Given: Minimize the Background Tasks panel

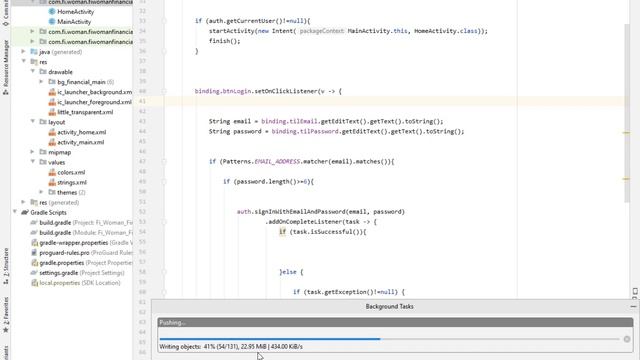Looking at the screenshot, I should (x=633, y=306).
